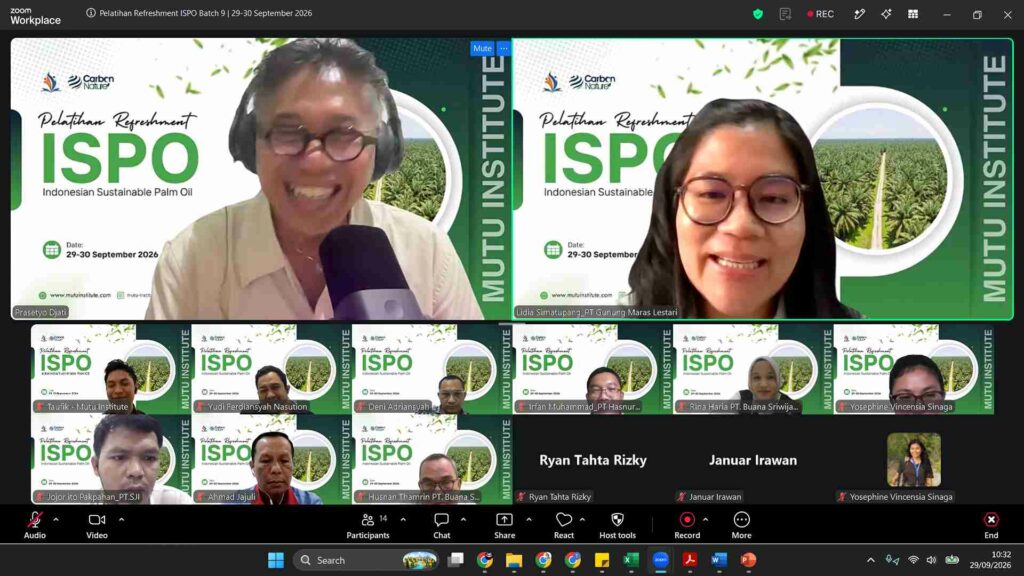
Task: Open Sticky Notes from taskbar
Action: pos(601,560)
